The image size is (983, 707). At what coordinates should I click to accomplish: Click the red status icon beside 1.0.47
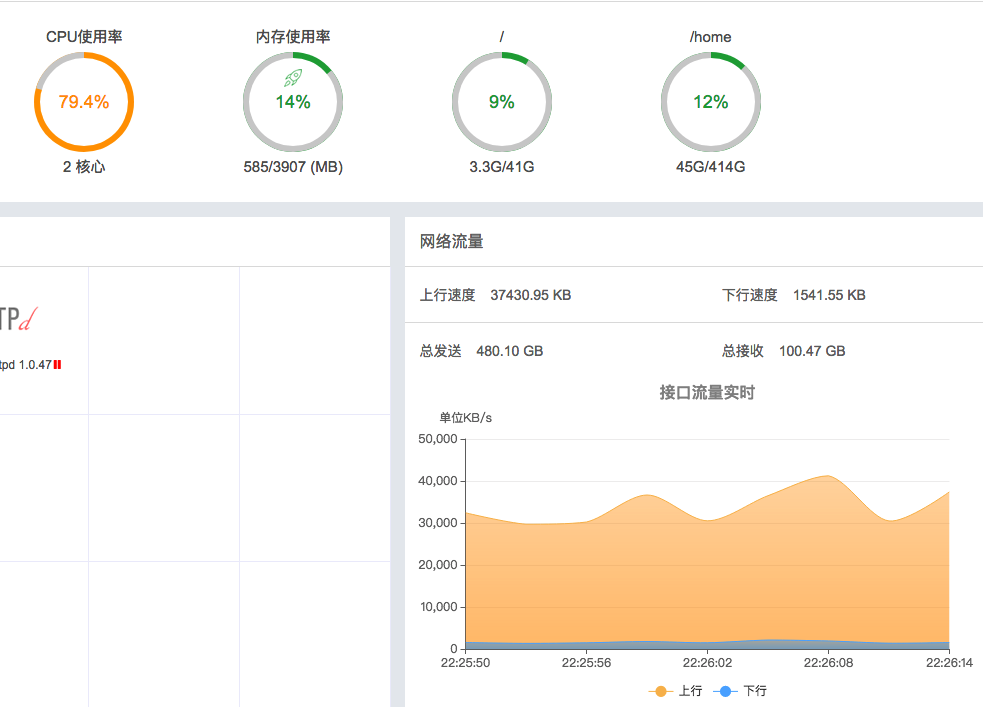pyautogui.click(x=58, y=365)
